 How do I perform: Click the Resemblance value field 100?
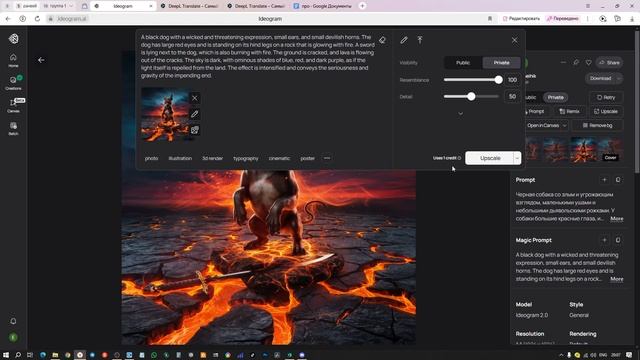(x=512, y=80)
